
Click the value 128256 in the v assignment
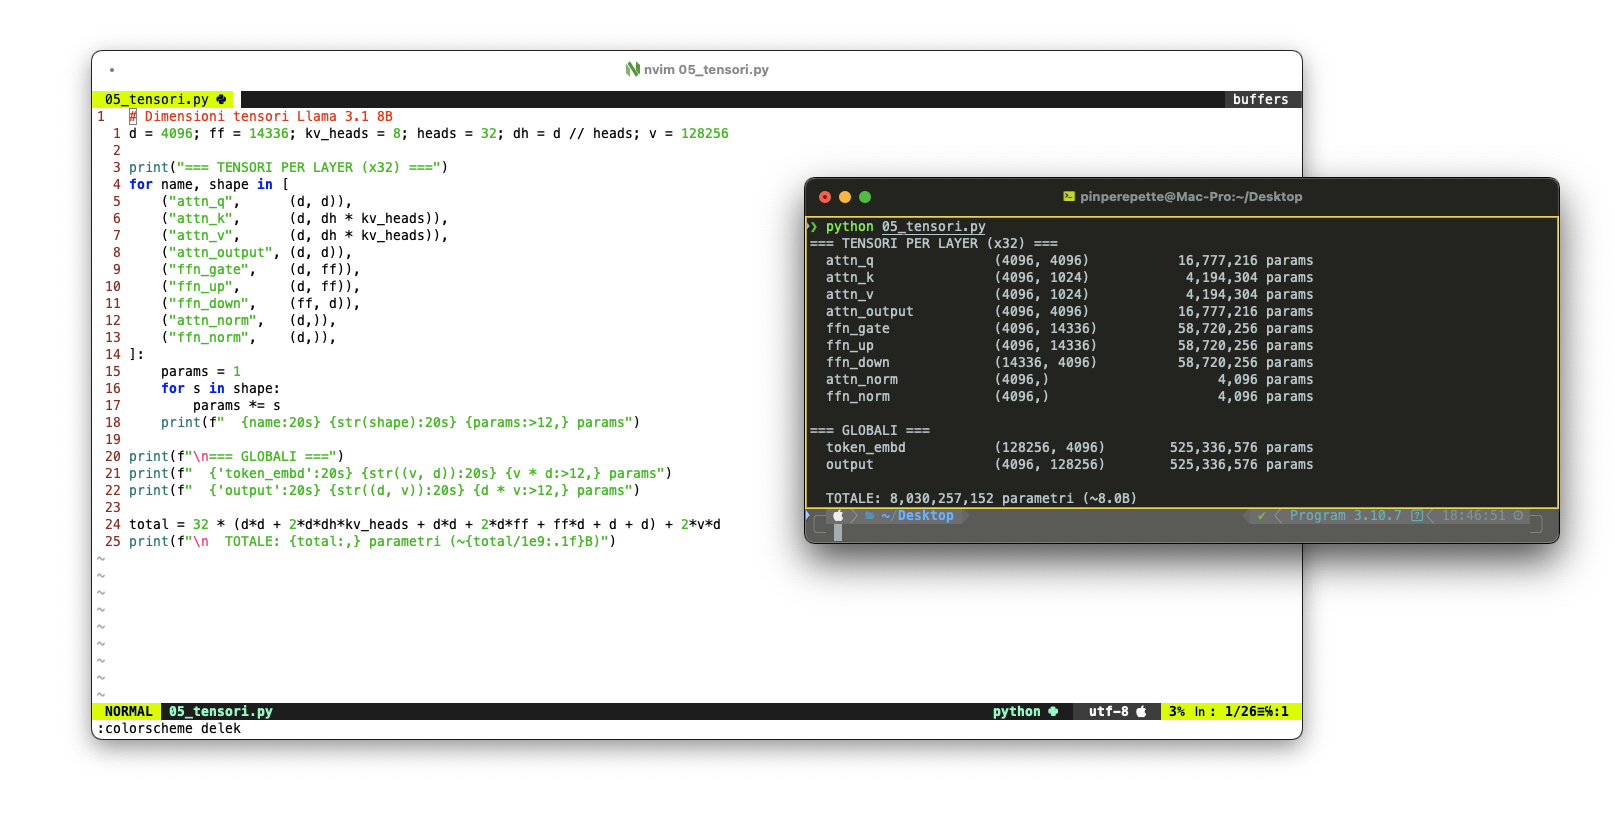click(x=704, y=133)
